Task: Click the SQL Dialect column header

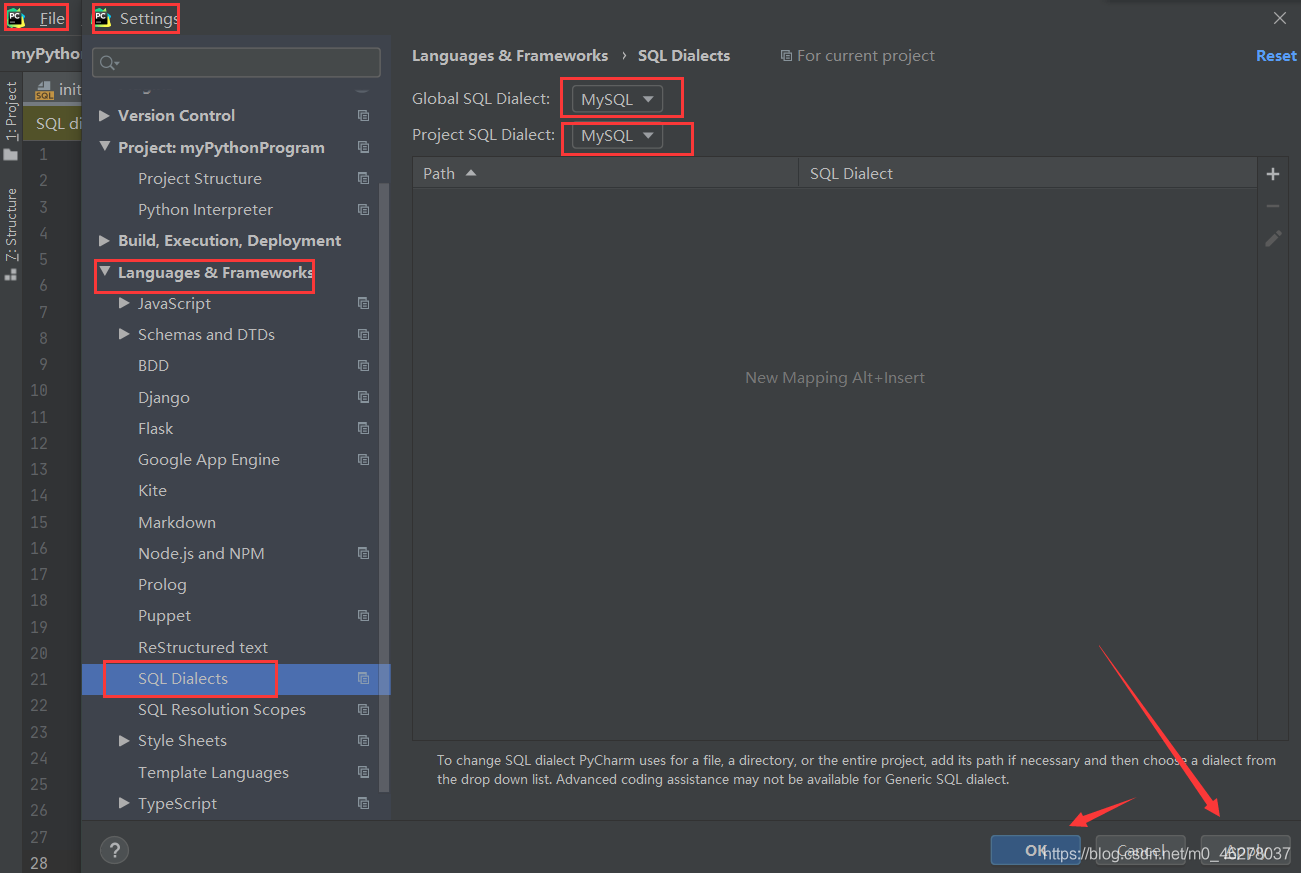Action: (1027, 173)
